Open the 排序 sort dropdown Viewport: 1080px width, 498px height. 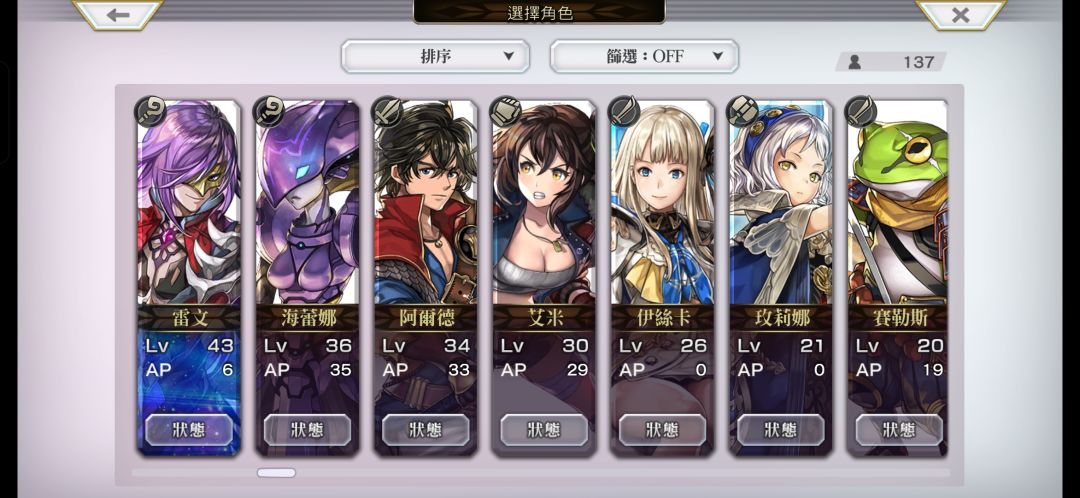[x=435, y=56]
